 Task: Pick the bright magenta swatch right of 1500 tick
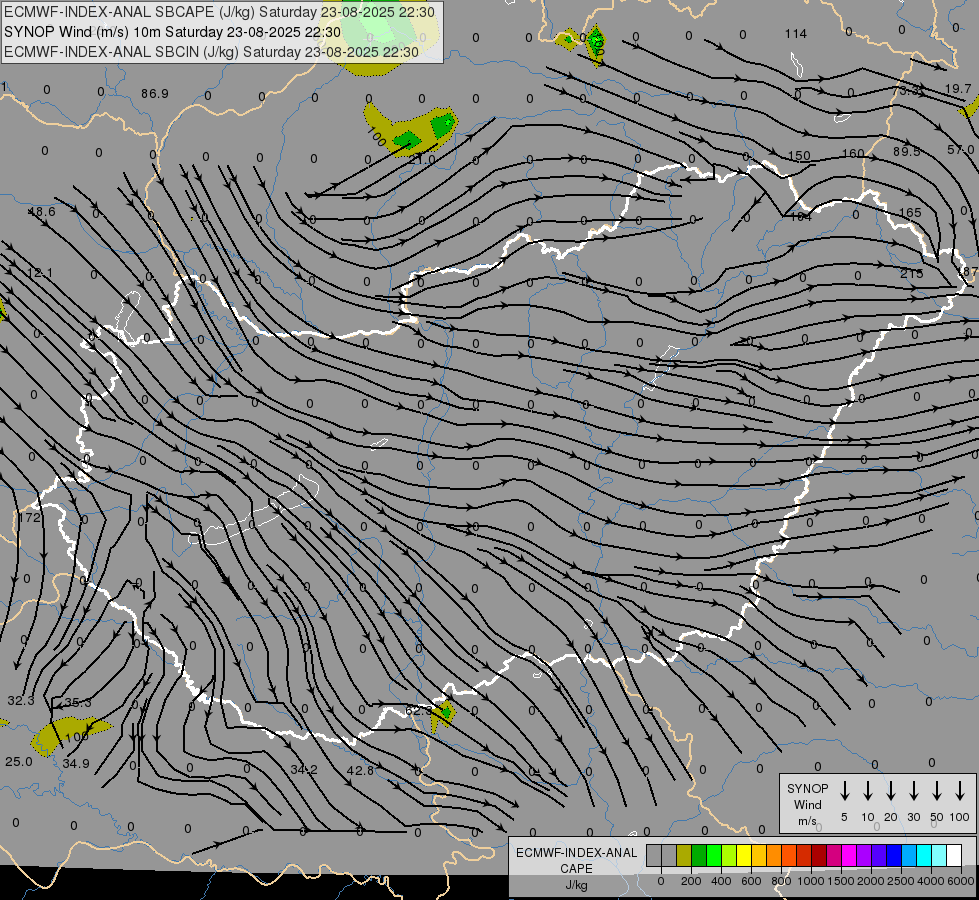point(849,856)
